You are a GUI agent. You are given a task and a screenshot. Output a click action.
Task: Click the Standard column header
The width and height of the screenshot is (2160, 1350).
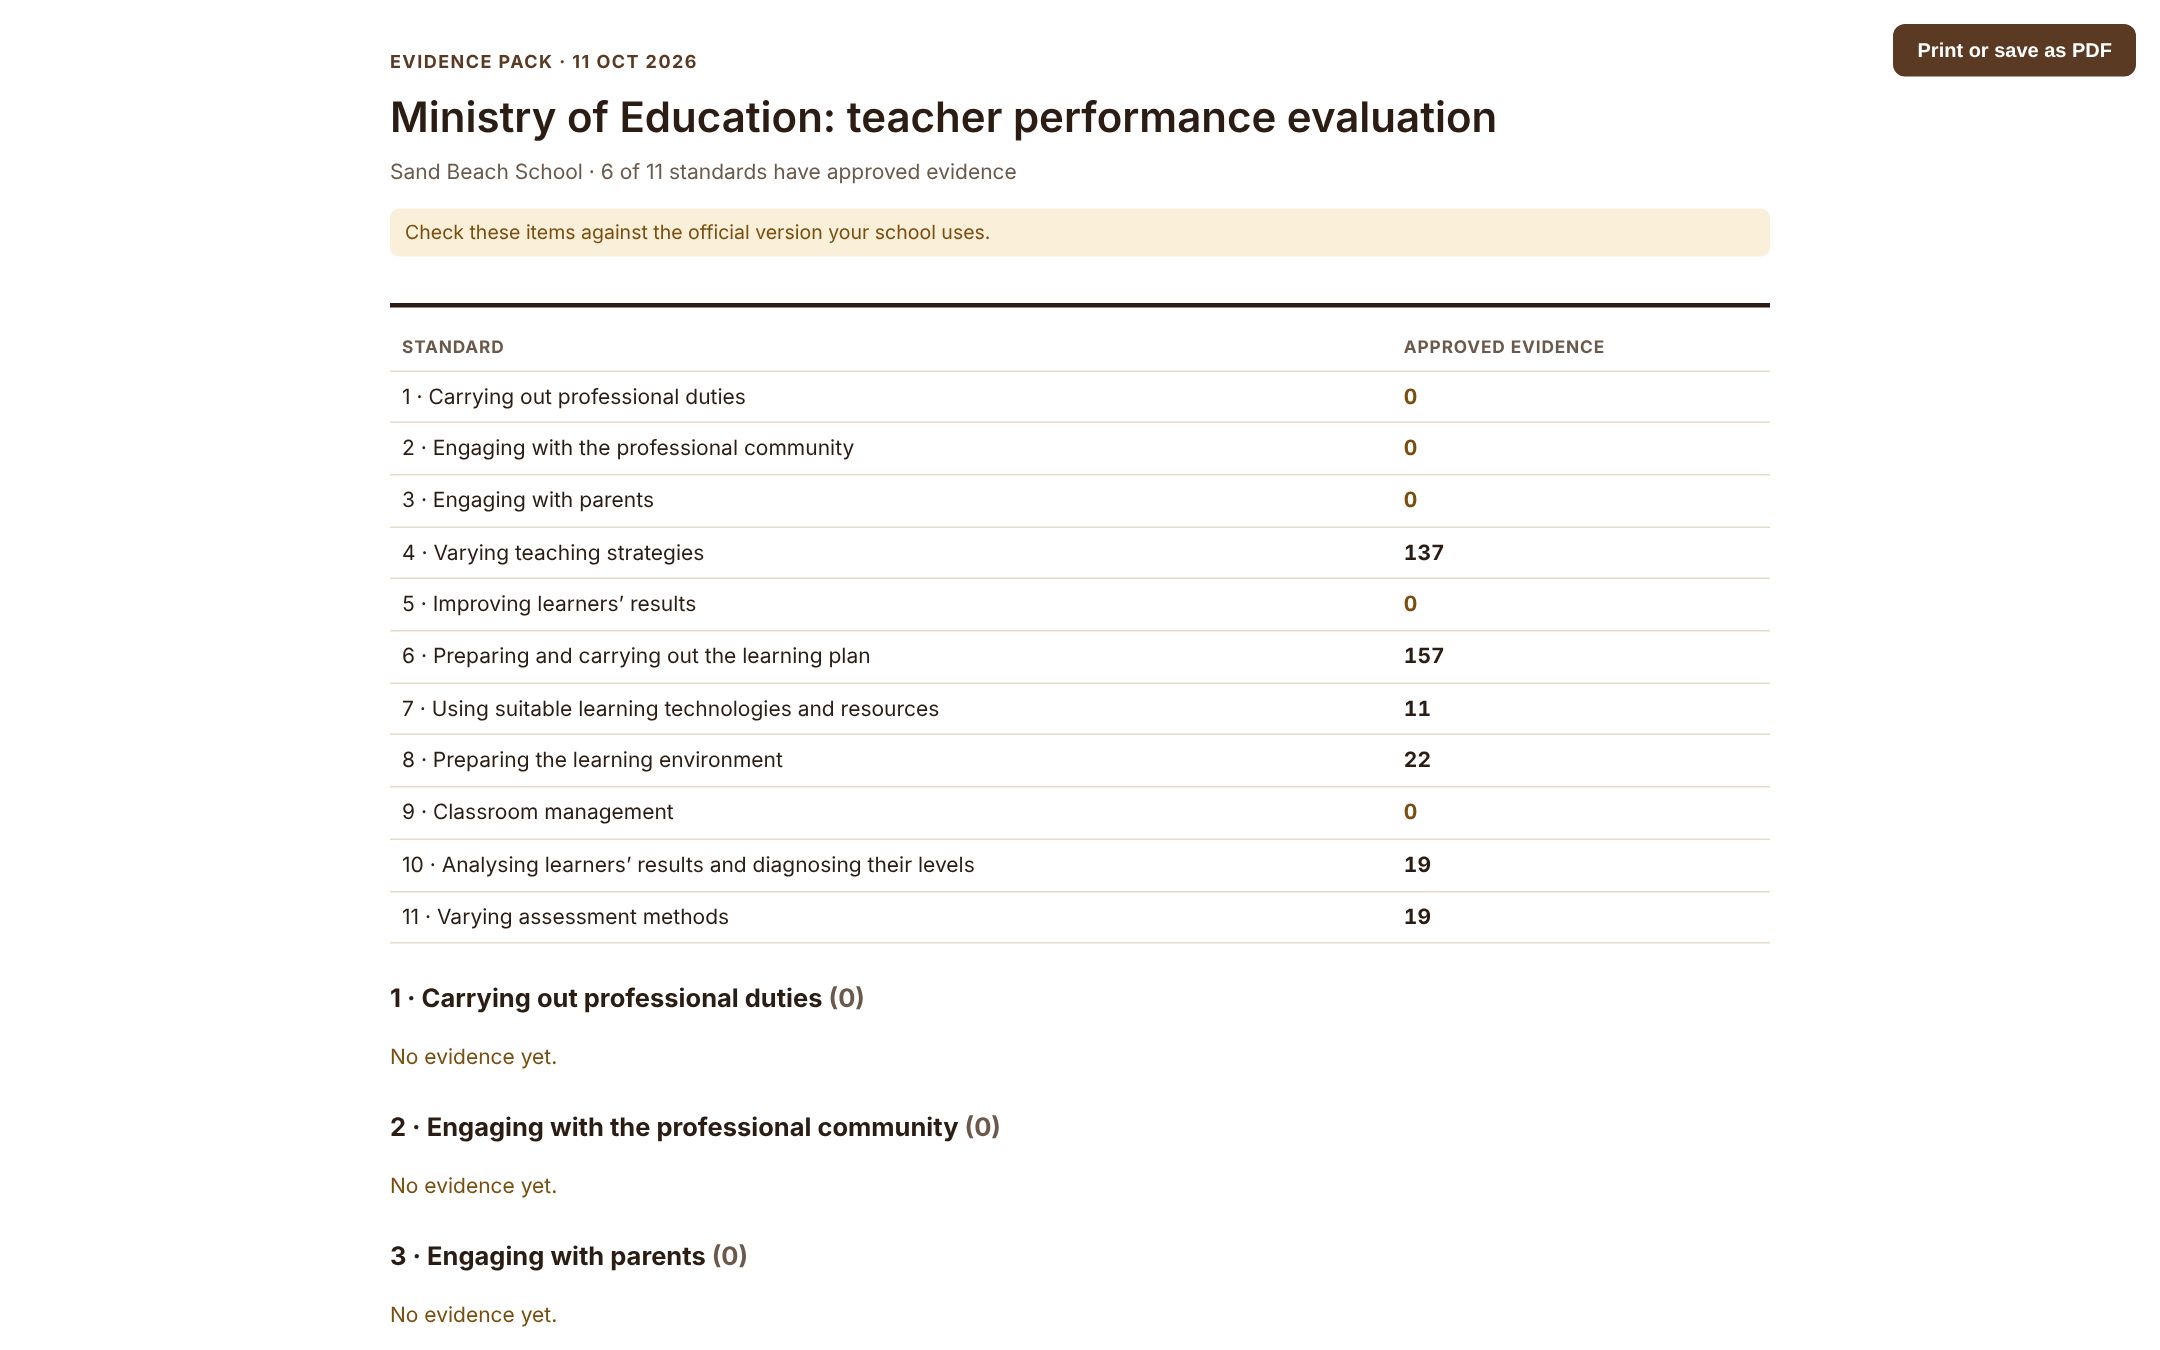click(x=453, y=347)
